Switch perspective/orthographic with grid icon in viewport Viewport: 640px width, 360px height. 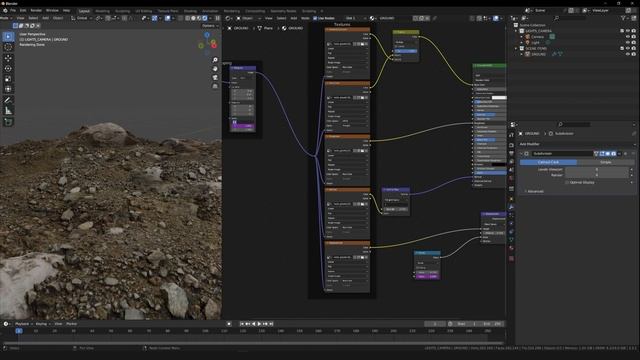(x=215, y=86)
